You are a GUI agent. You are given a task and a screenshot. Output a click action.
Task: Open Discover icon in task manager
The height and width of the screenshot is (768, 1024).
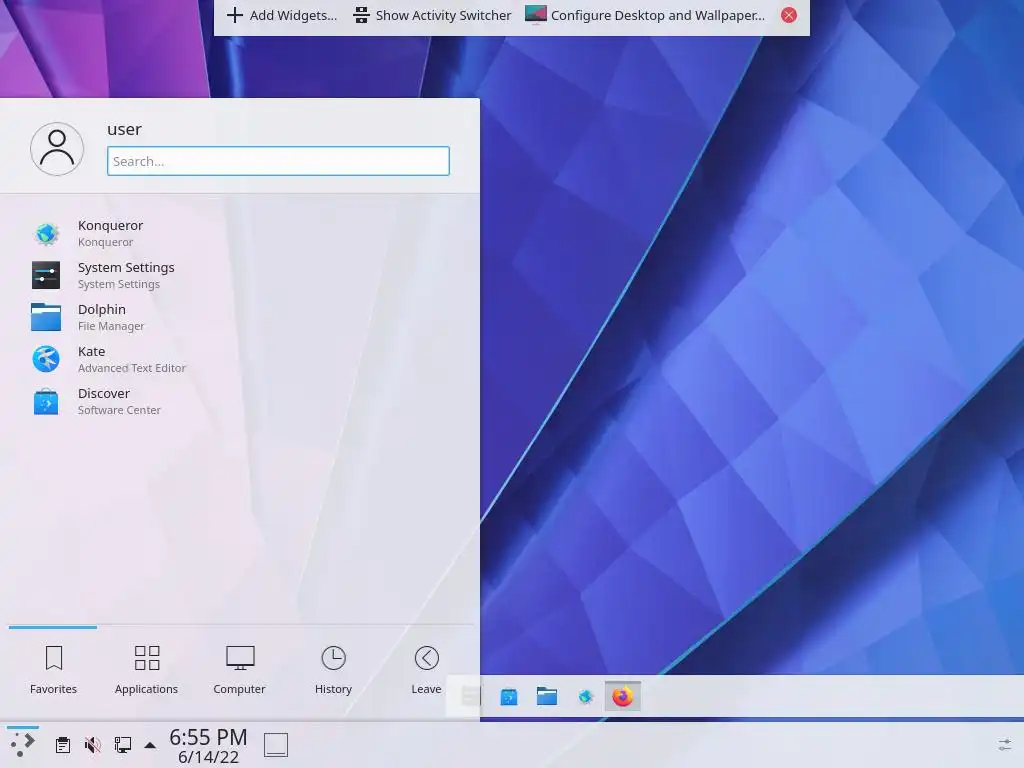pos(509,697)
